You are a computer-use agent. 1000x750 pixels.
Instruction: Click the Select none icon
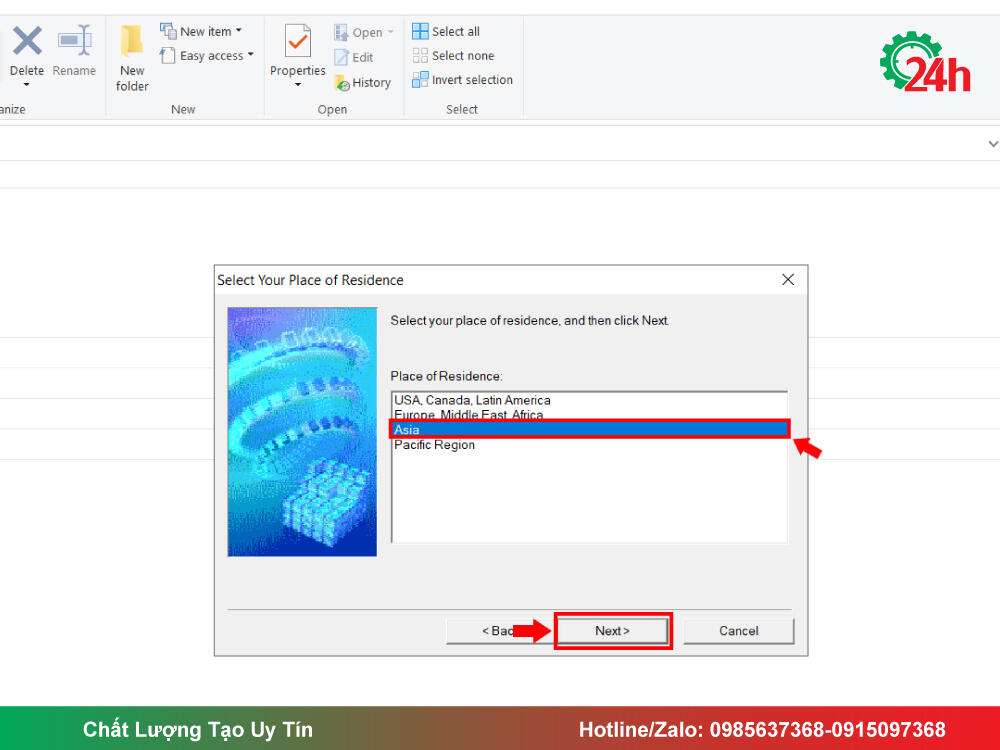[x=420, y=55]
